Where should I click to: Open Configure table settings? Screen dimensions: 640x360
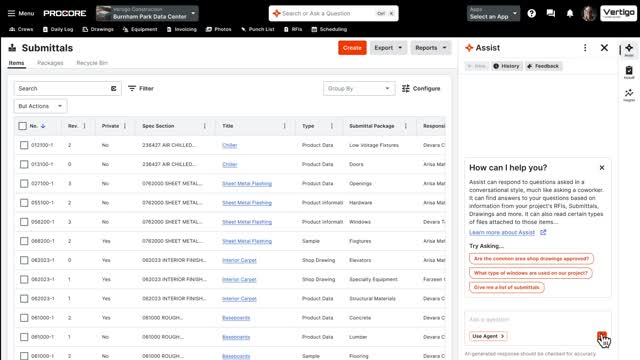(421, 89)
